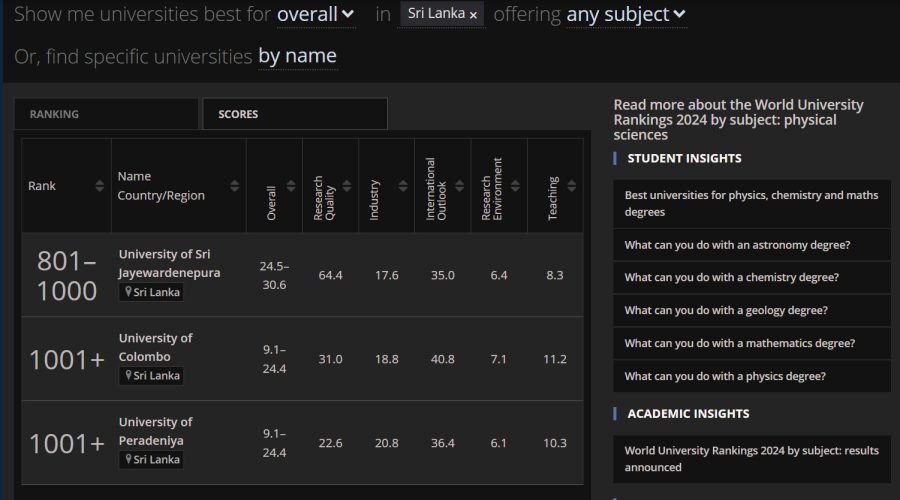Sort table by Rank column arrows
Screen dimensions: 900x500
tap(99, 186)
